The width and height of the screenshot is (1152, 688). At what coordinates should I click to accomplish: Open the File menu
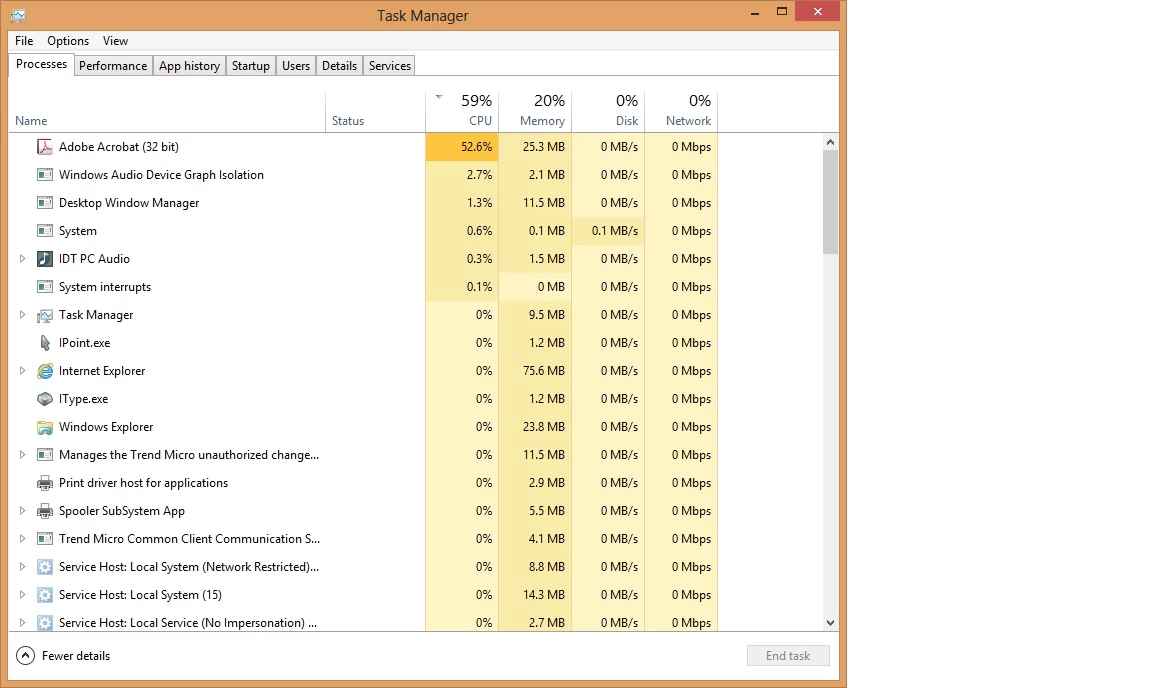24,41
